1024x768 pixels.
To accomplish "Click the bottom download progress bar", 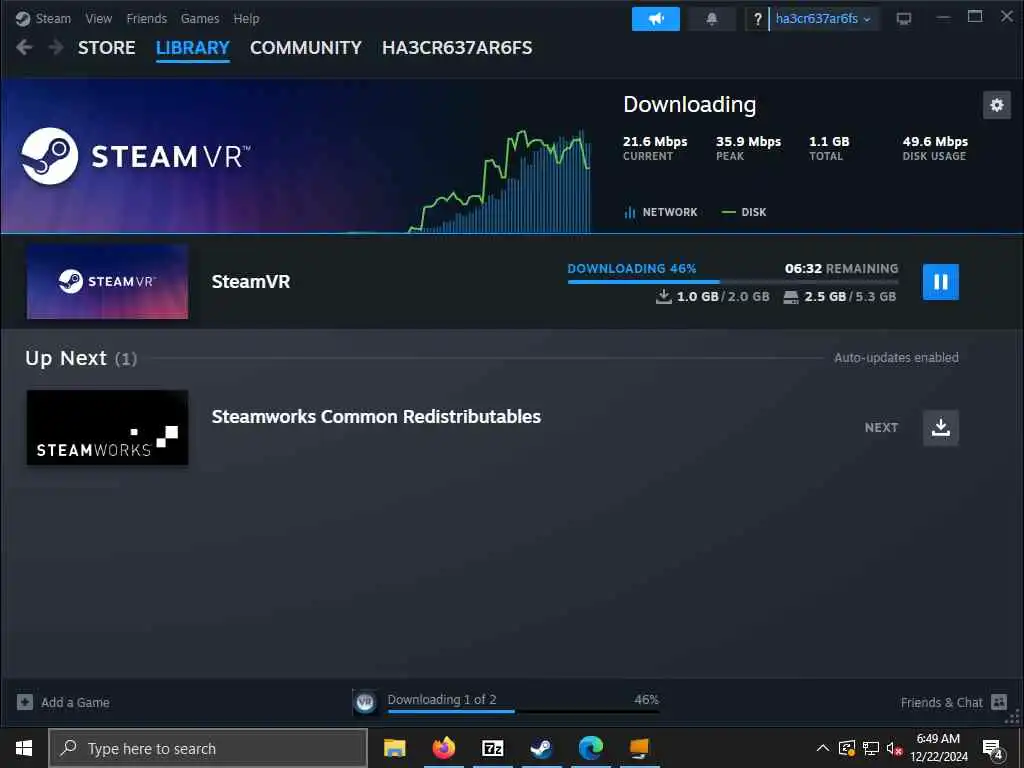I will 523,711.
